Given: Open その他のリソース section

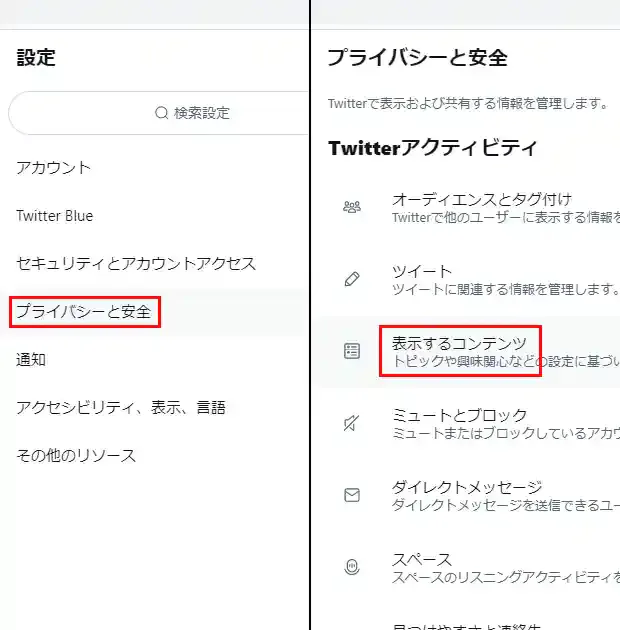Looking at the screenshot, I should coord(76,456).
